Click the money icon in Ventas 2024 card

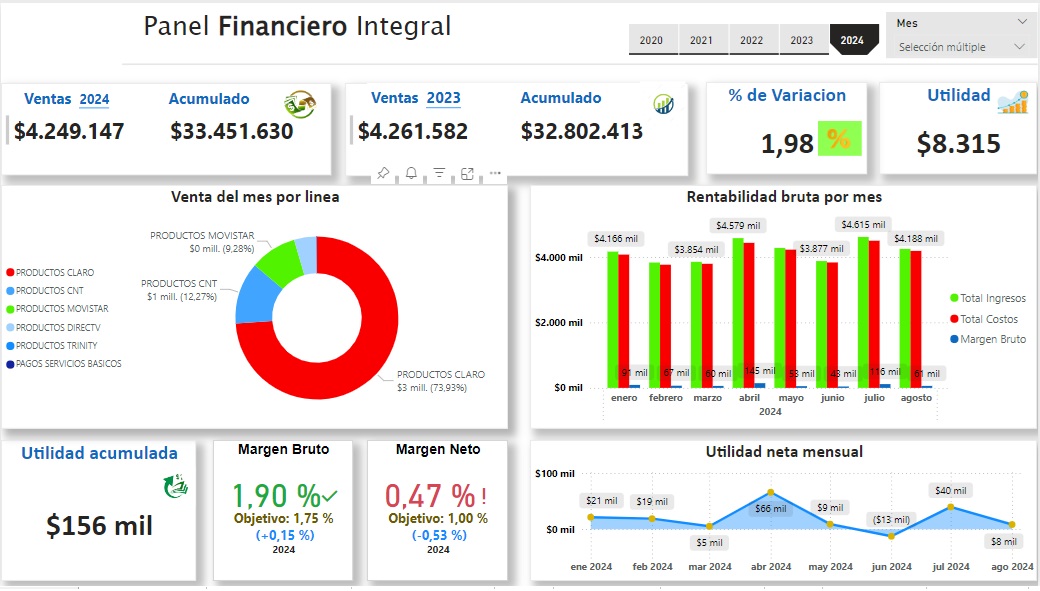(x=299, y=103)
